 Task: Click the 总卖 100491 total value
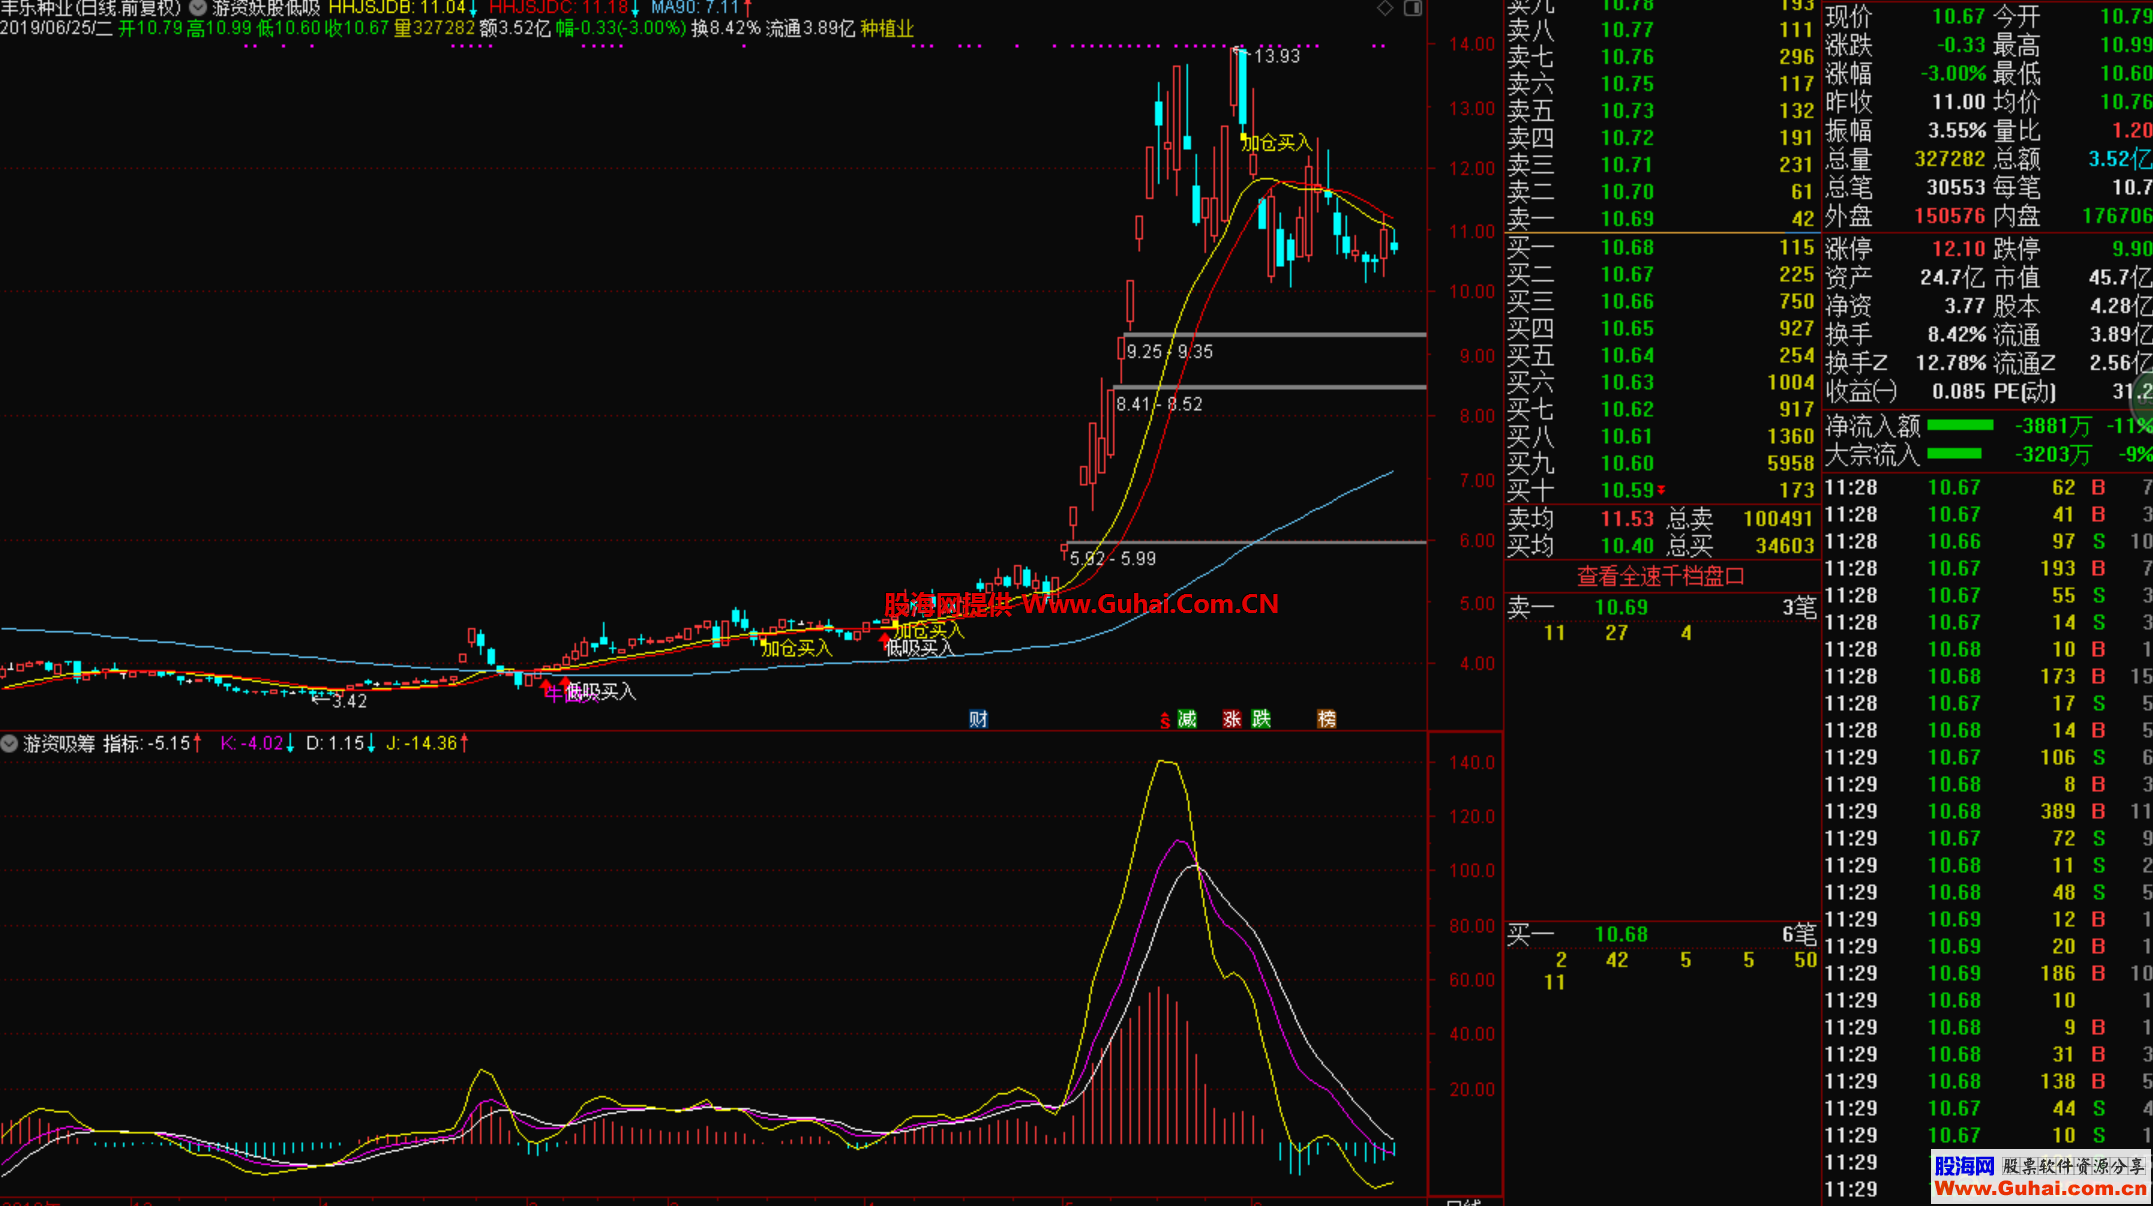coord(1778,519)
